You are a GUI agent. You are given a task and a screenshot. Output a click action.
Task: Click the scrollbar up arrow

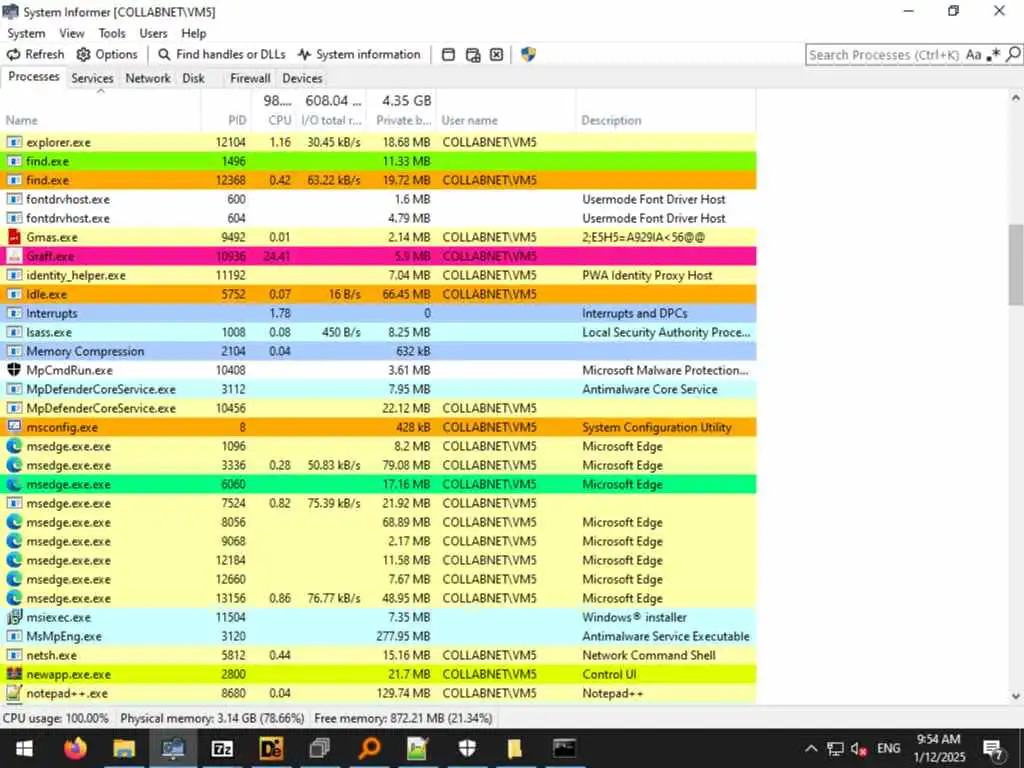[1016, 98]
